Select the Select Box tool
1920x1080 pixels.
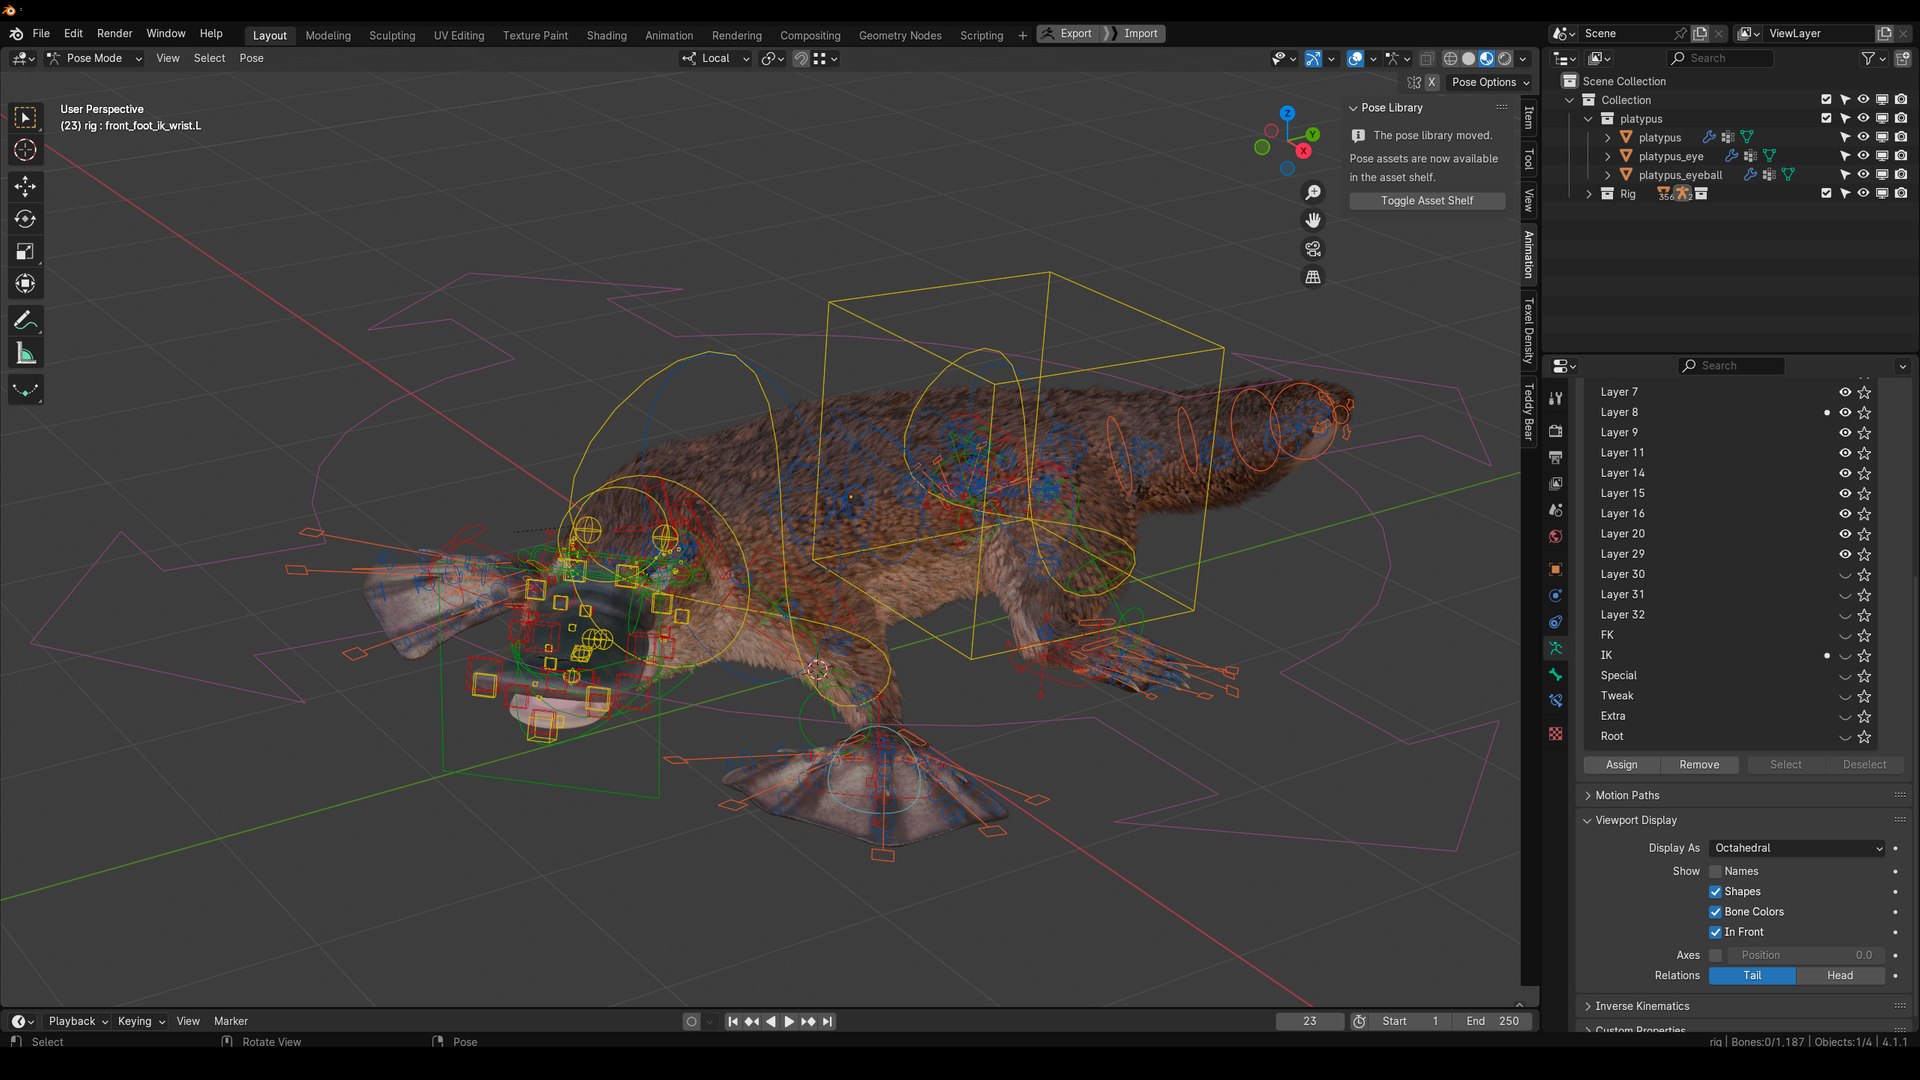point(25,118)
